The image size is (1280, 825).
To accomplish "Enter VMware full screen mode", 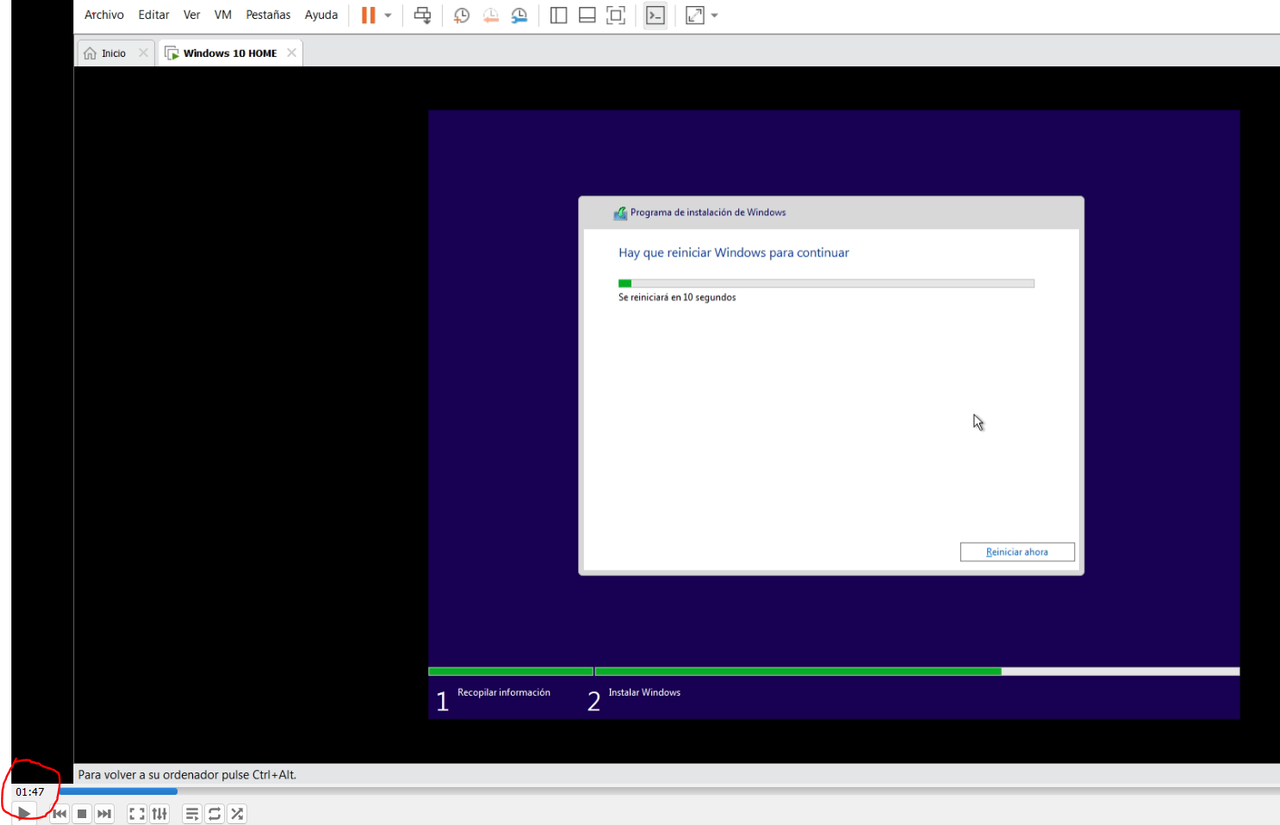I will (x=616, y=15).
